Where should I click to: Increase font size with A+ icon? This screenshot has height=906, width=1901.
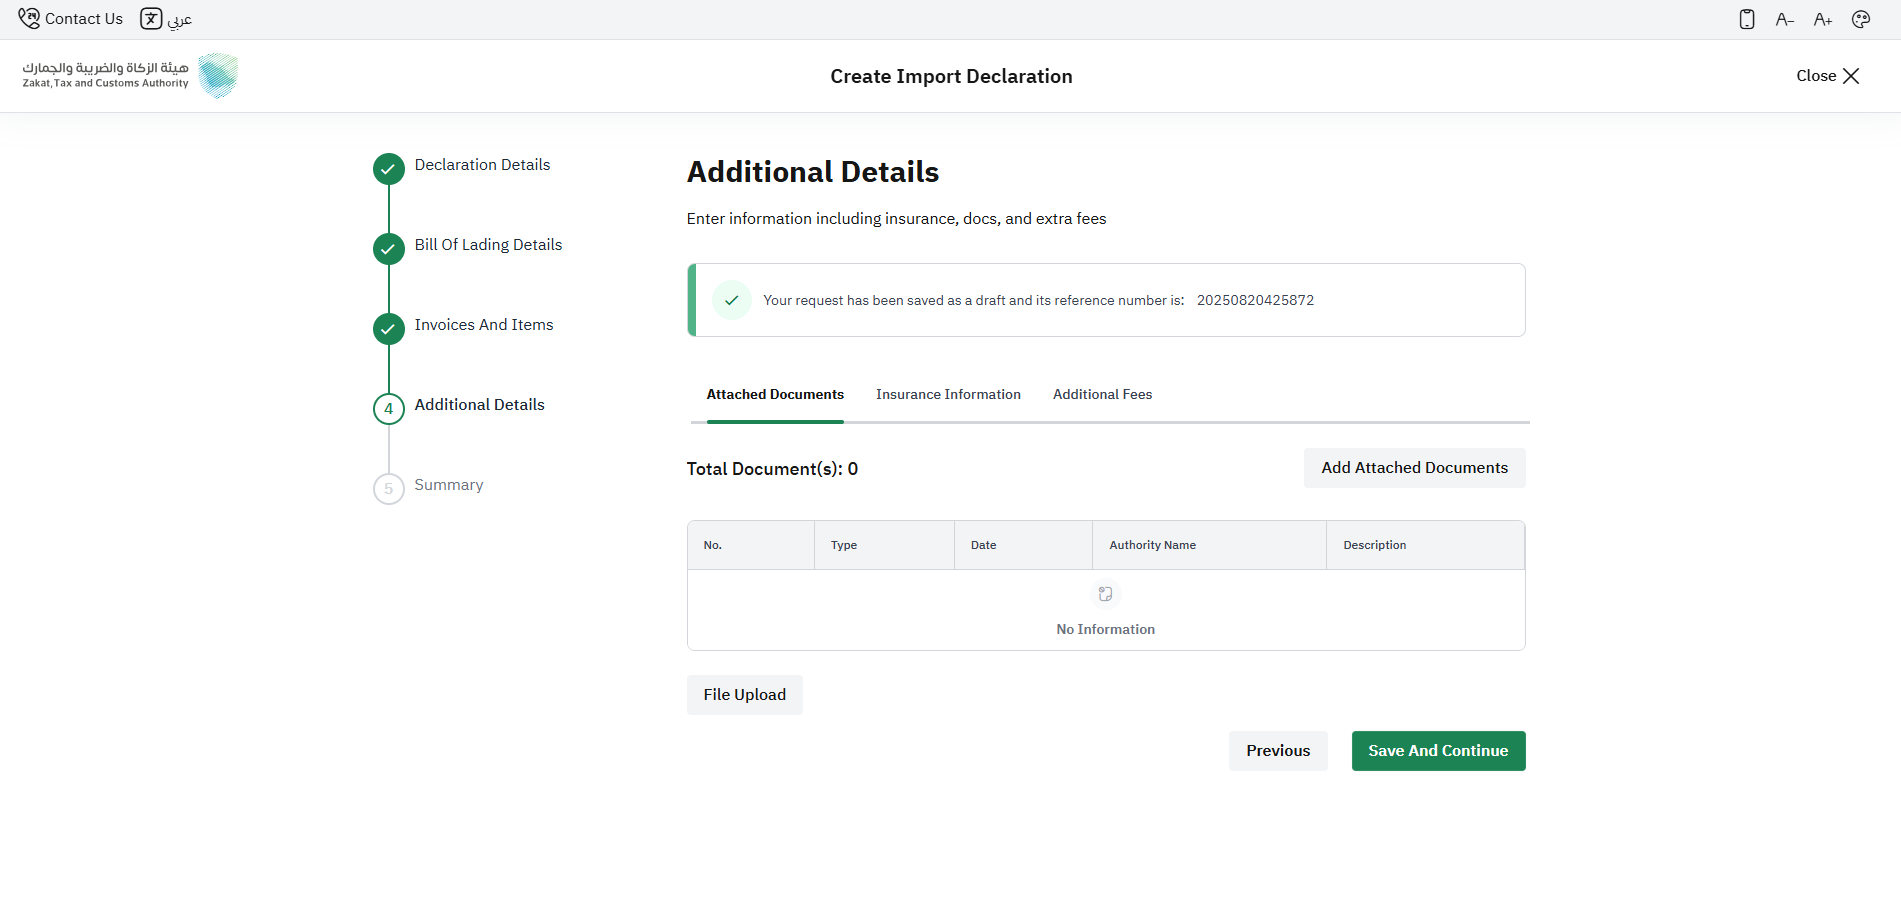pos(1823,19)
